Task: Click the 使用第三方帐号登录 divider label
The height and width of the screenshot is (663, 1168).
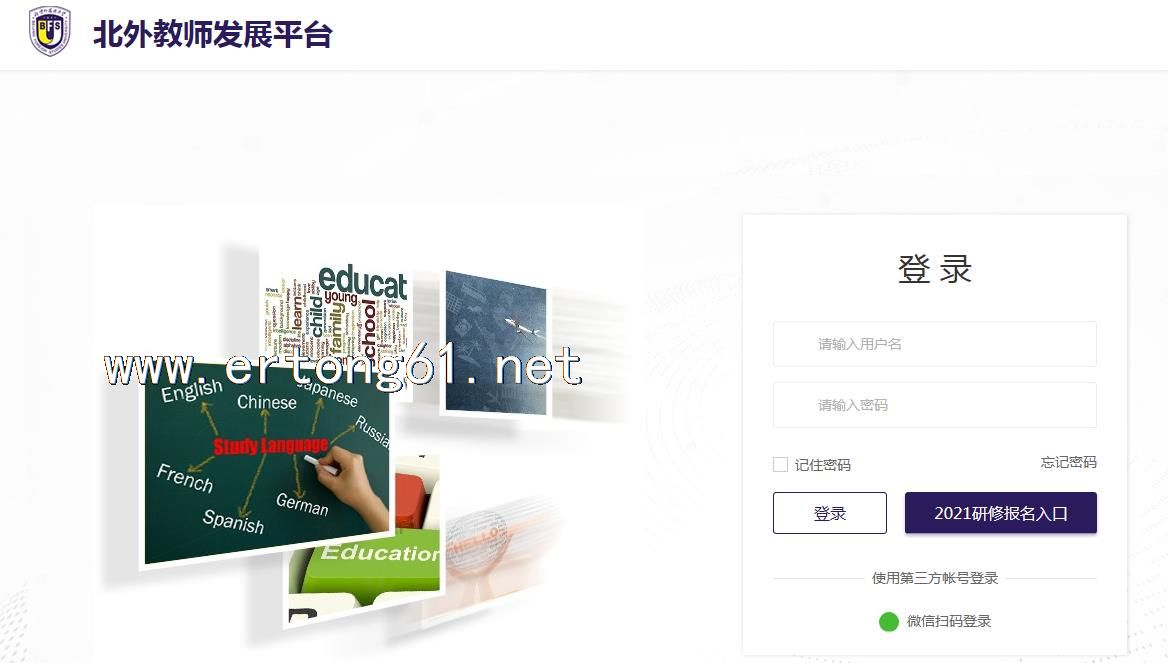Action: point(935,578)
